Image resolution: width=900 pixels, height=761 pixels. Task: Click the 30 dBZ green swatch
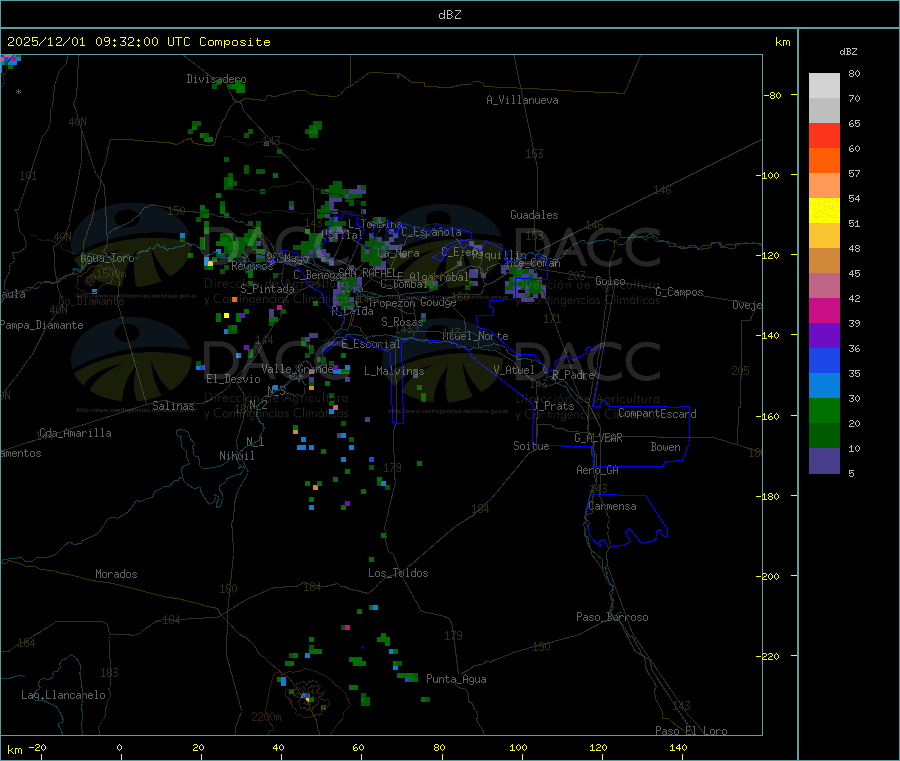coord(824,410)
